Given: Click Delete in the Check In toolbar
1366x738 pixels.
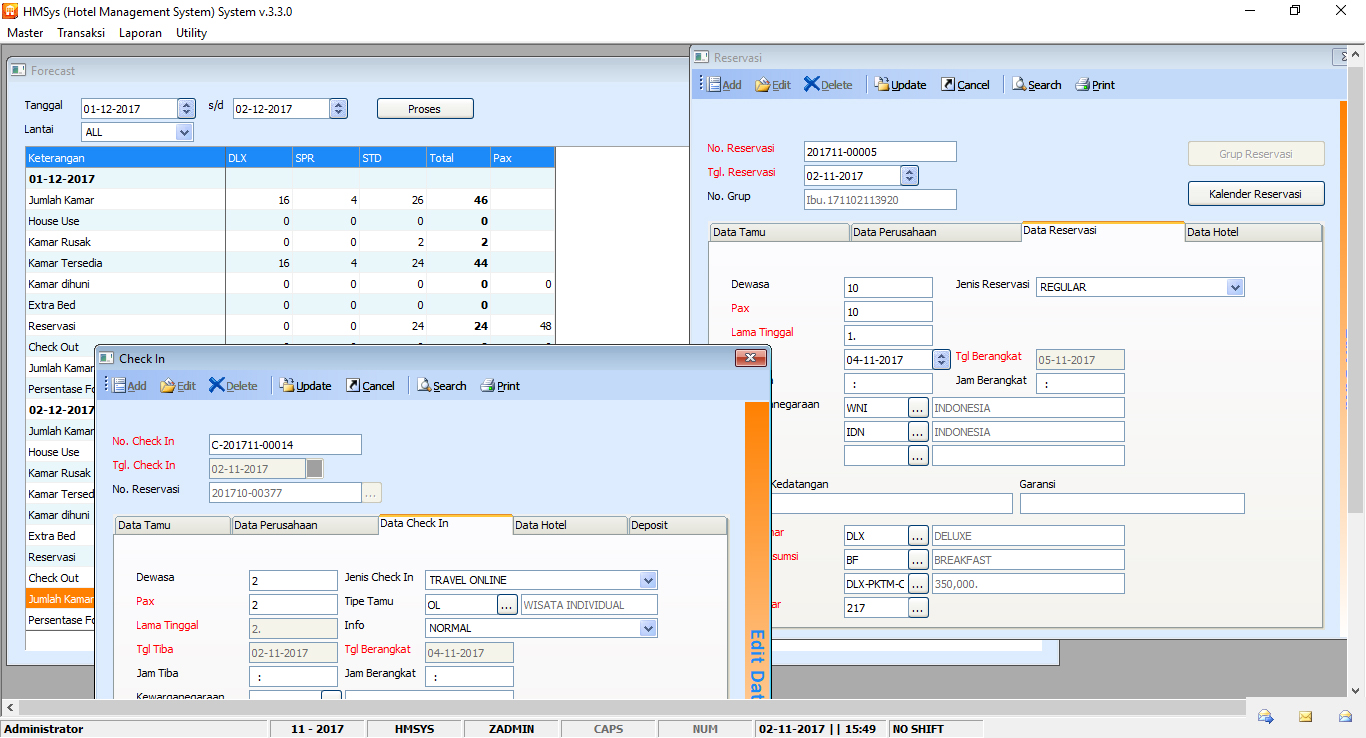Looking at the screenshot, I should (x=233, y=386).
